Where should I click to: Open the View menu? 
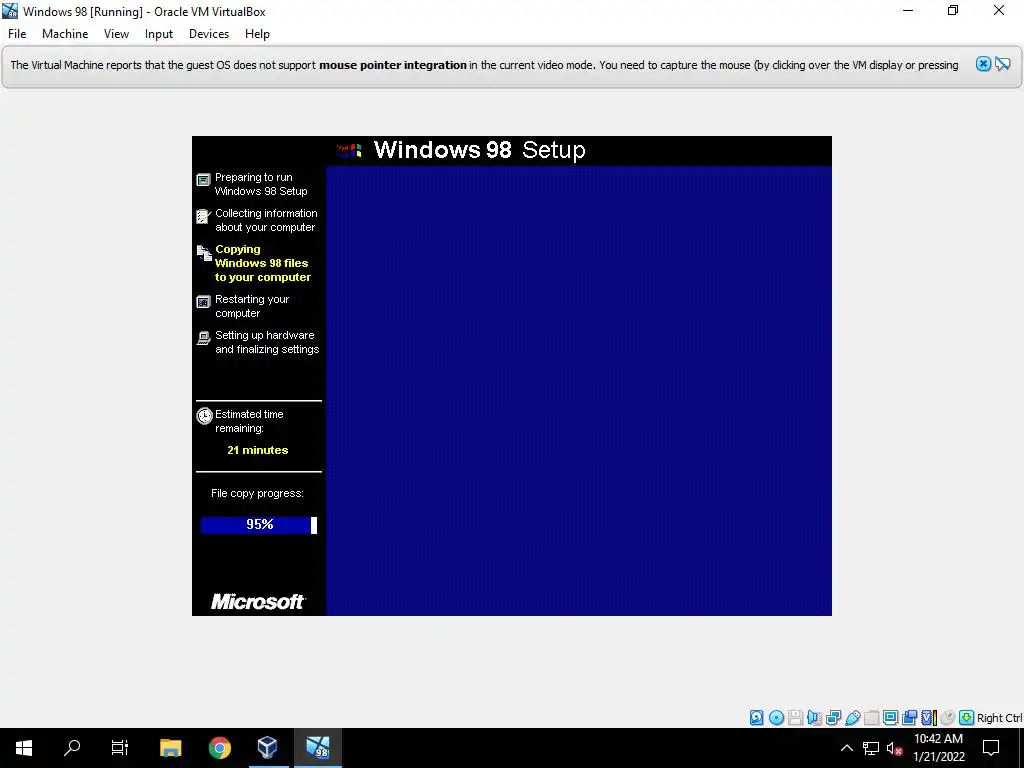(x=116, y=34)
